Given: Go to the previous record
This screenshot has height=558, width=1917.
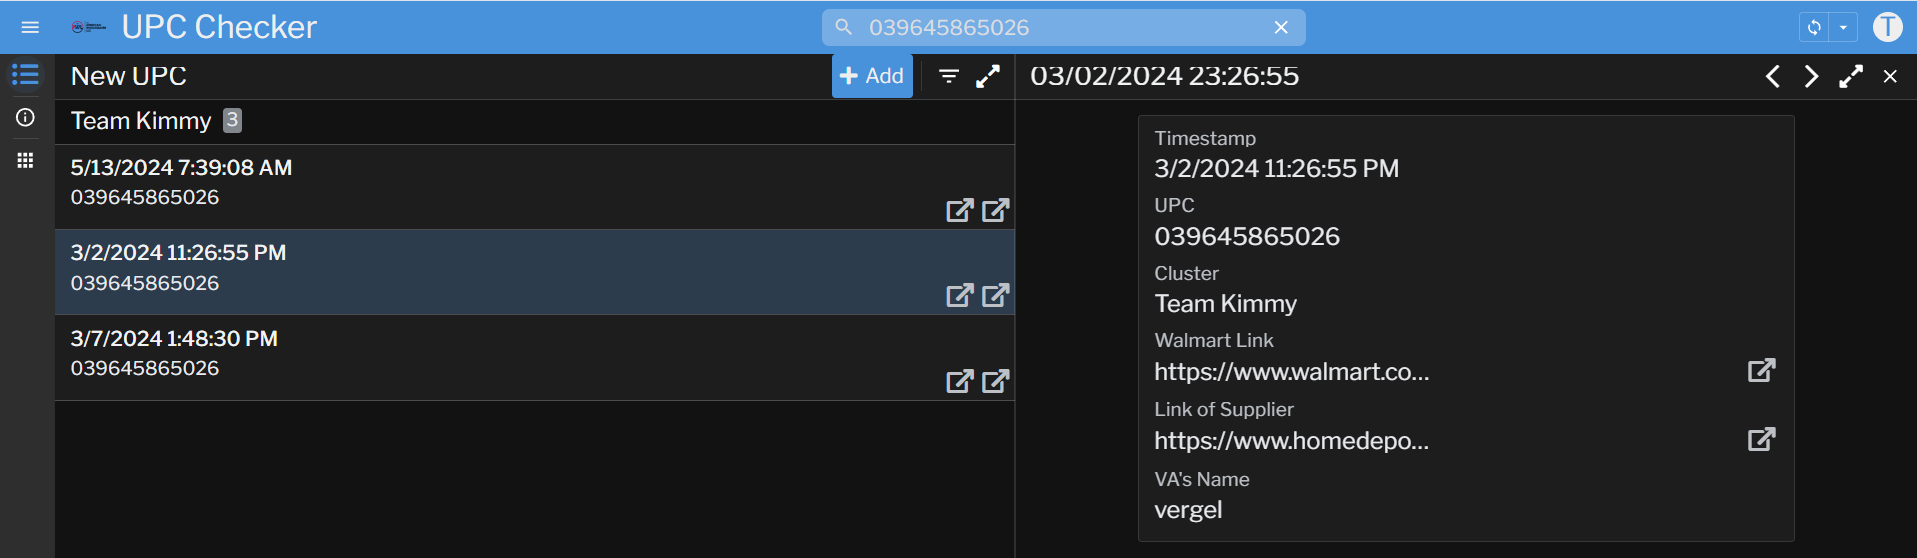Looking at the screenshot, I should click(1772, 76).
